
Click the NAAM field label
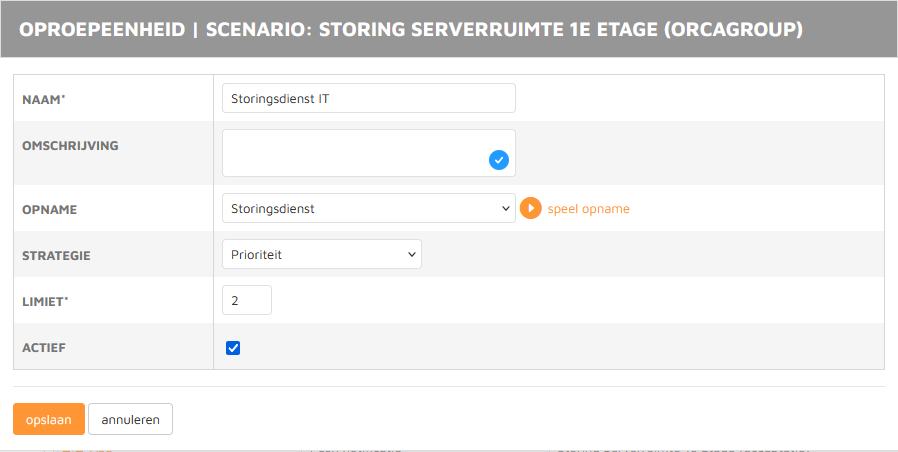tap(49, 99)
